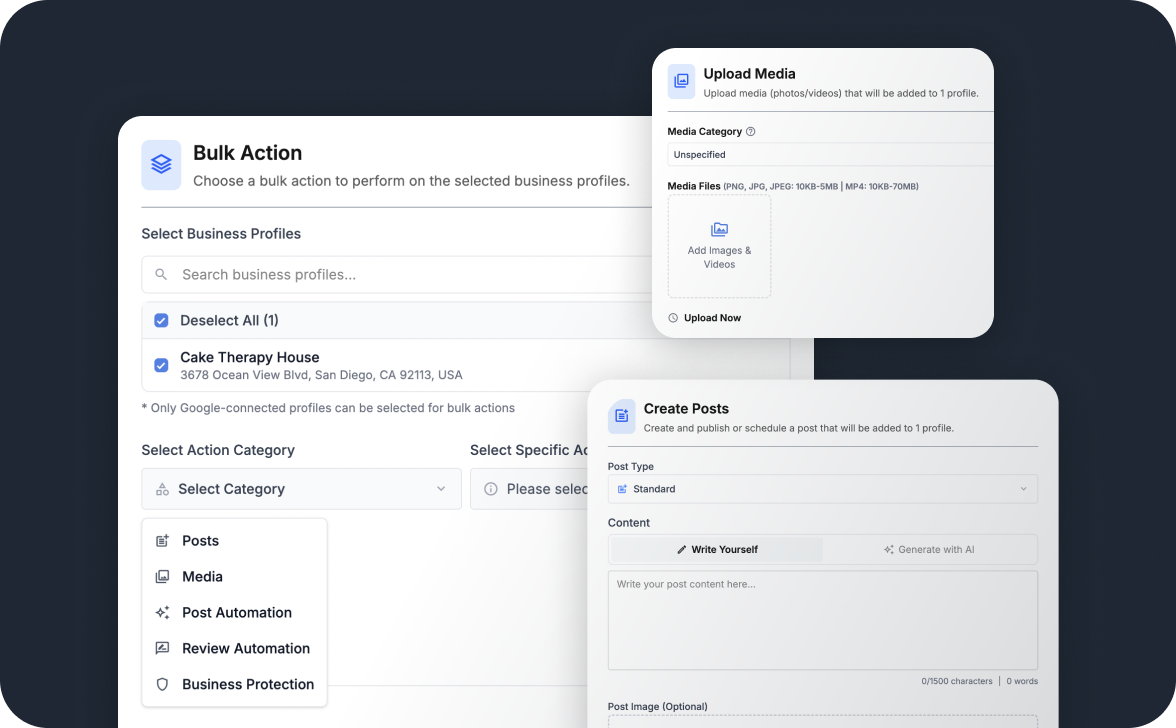Click the Add Images & Videos dropzone
The width and height of the screenshot is (1176, 728).
[x=719, y=247]
